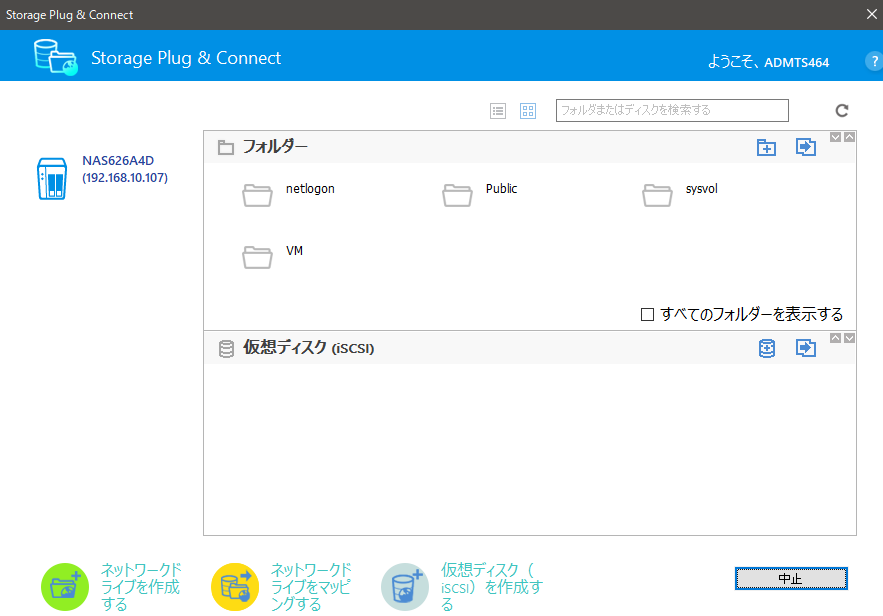The height and width of the screenshot is (616, 883).
Task: Click ようこそ、ADMTS464 welcome text
Action: [x=768, y=62]
